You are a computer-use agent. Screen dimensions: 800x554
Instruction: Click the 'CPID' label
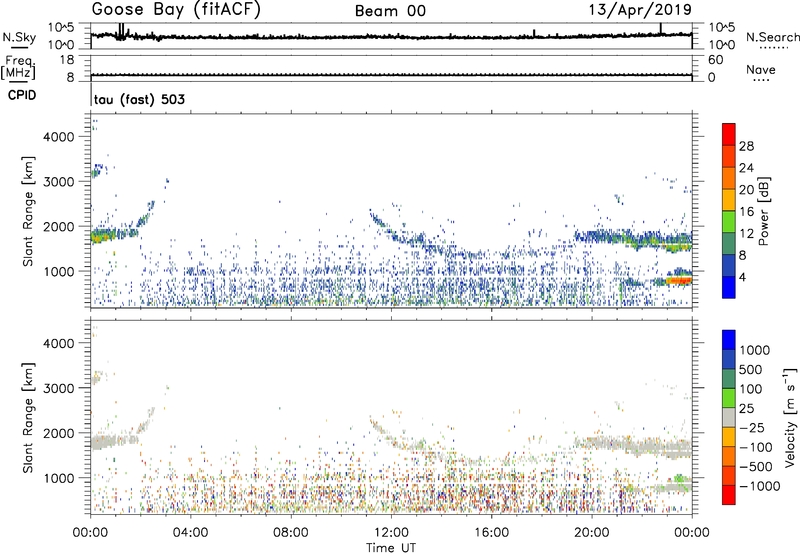[x=22, y=95]
